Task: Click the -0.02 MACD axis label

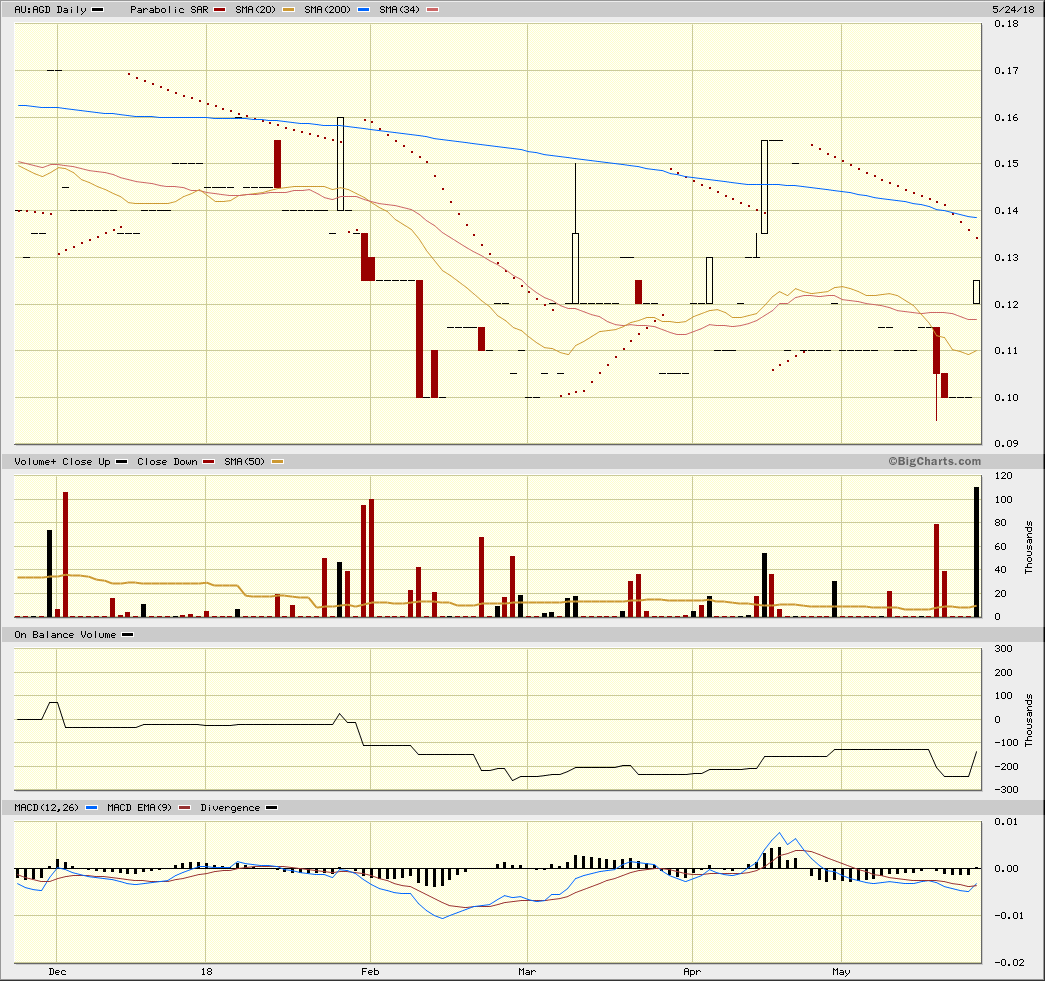Action: [x=1008, y=962]
